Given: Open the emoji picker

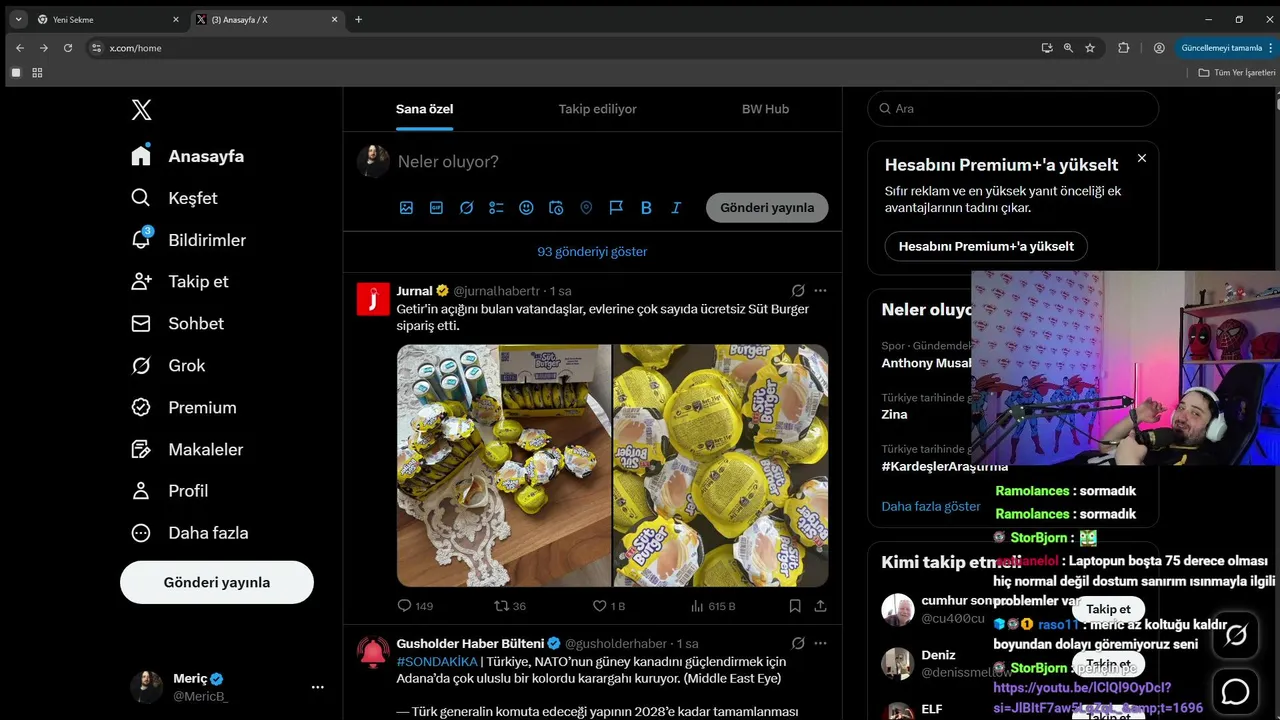Looking at the screenshot, I should click(x=526, y=208).
